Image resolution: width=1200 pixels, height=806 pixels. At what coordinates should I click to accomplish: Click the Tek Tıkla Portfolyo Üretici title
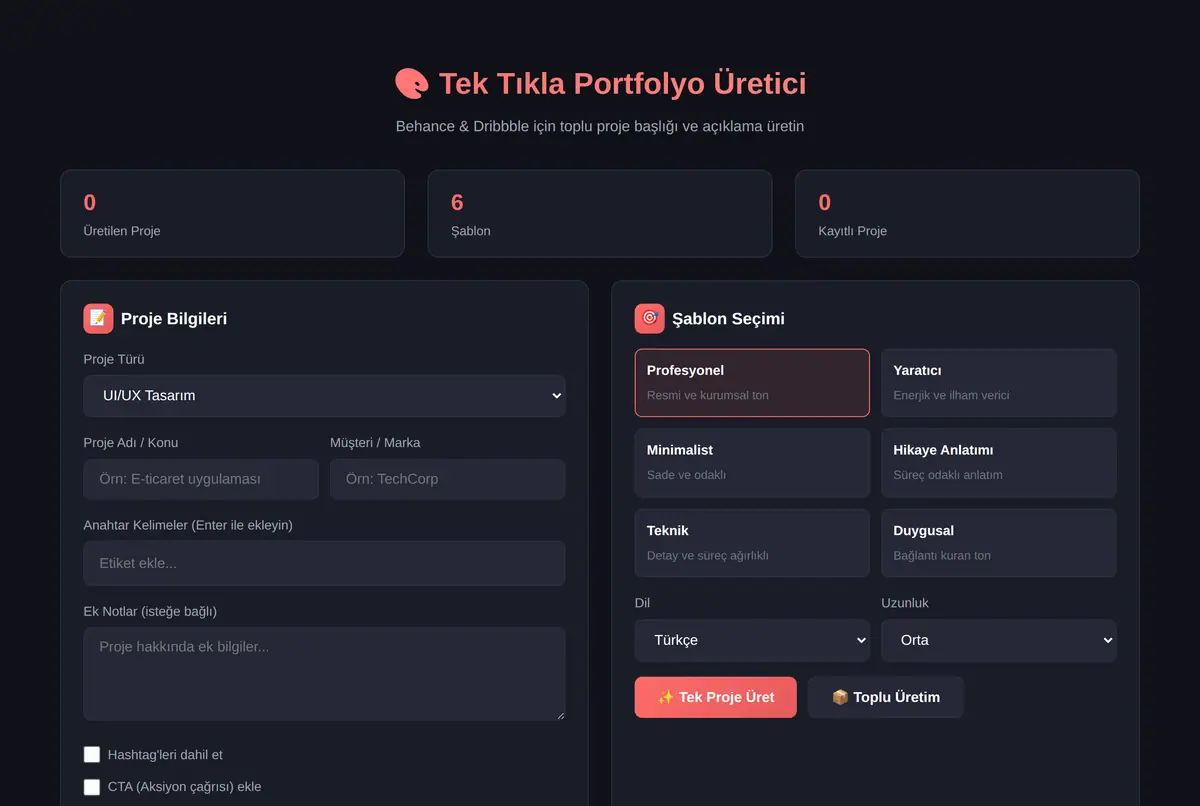pos(622,83)
